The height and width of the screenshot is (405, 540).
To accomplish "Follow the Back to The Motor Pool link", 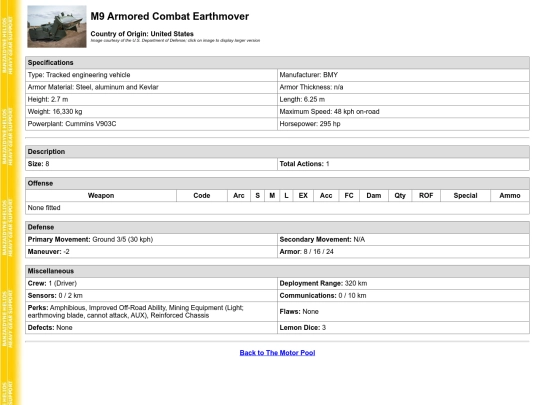I will (277, 353).
